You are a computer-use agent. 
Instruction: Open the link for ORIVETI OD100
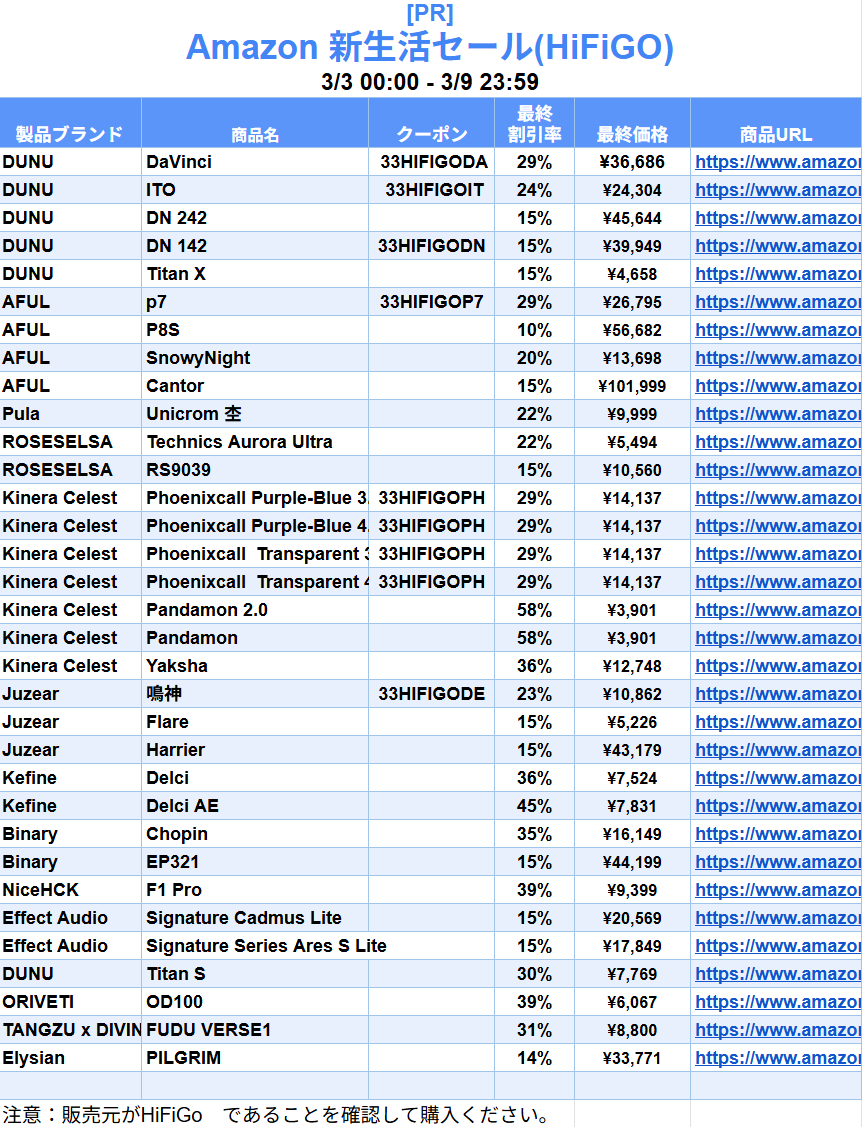coord(777,1002)
